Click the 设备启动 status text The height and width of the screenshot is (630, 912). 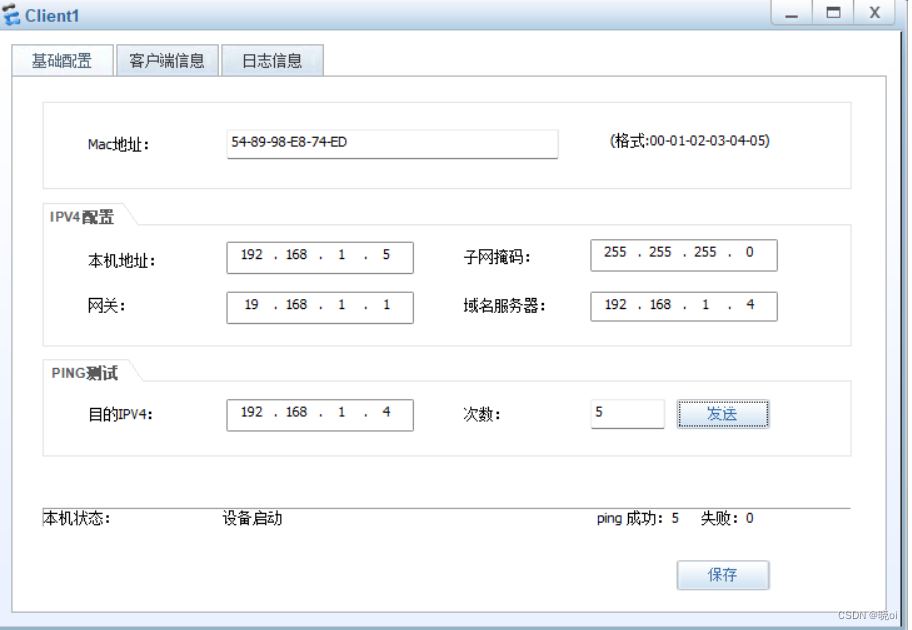[x=252, y=518]
